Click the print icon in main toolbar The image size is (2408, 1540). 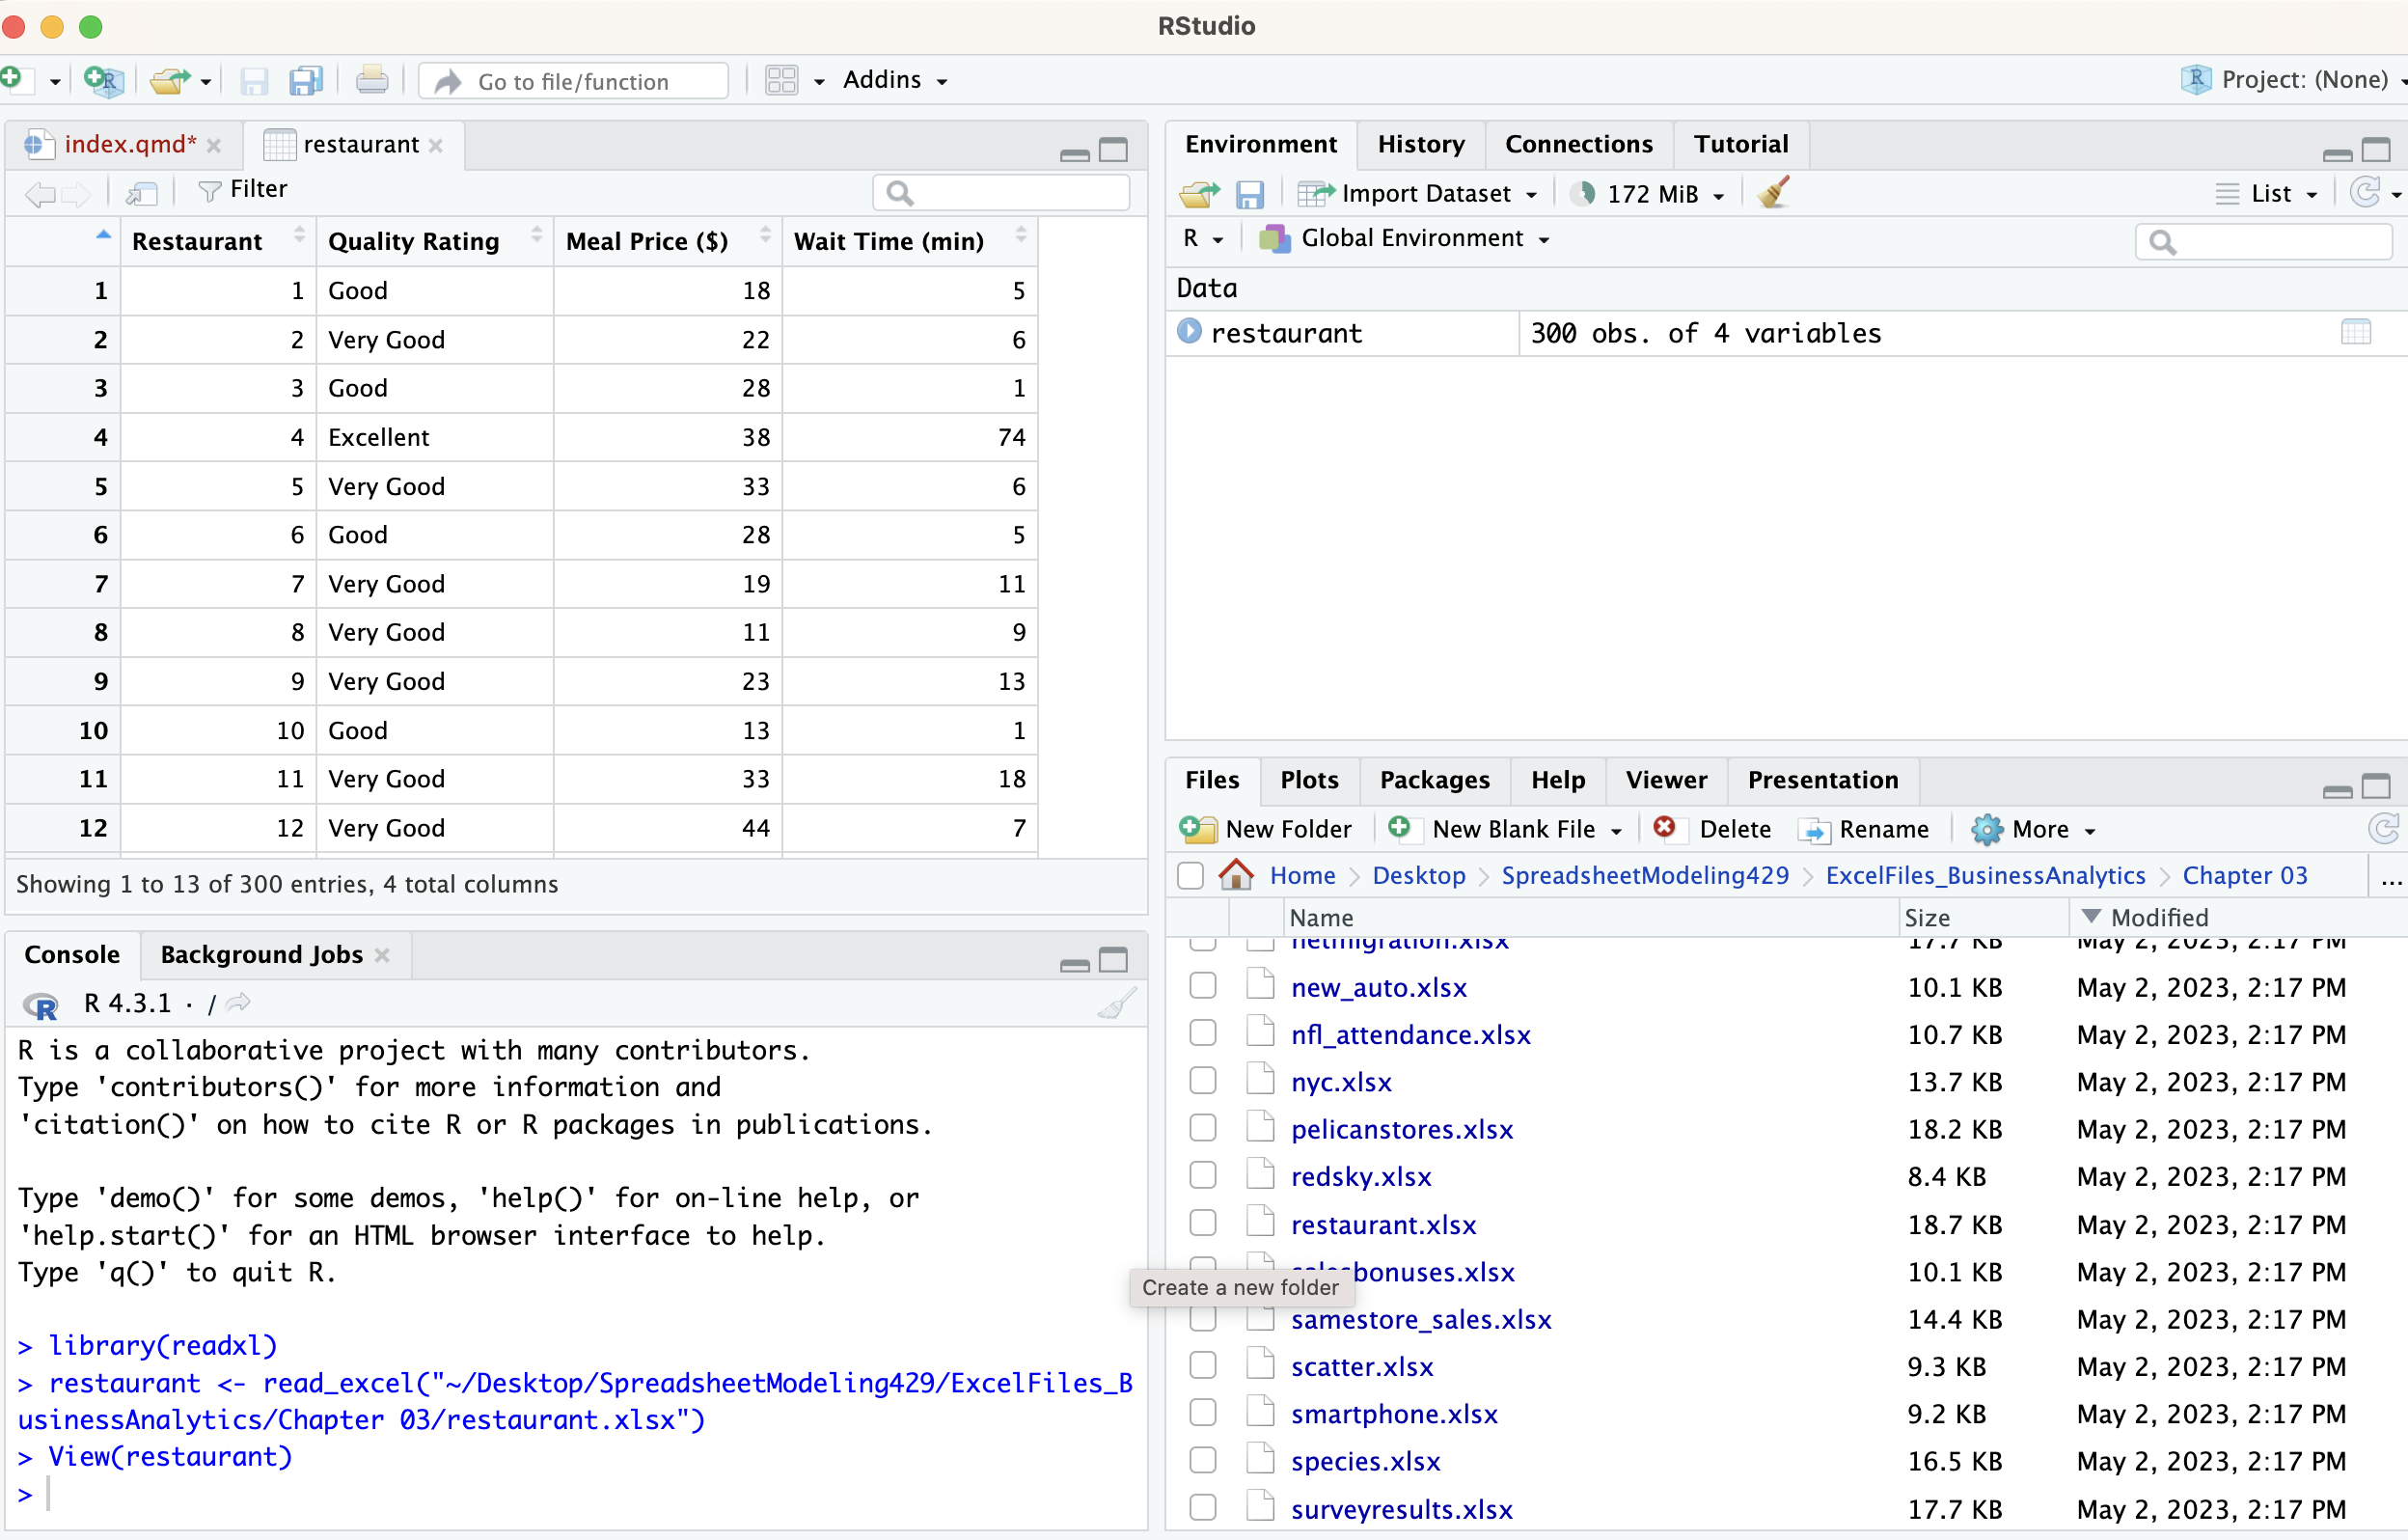click(371, 80)
